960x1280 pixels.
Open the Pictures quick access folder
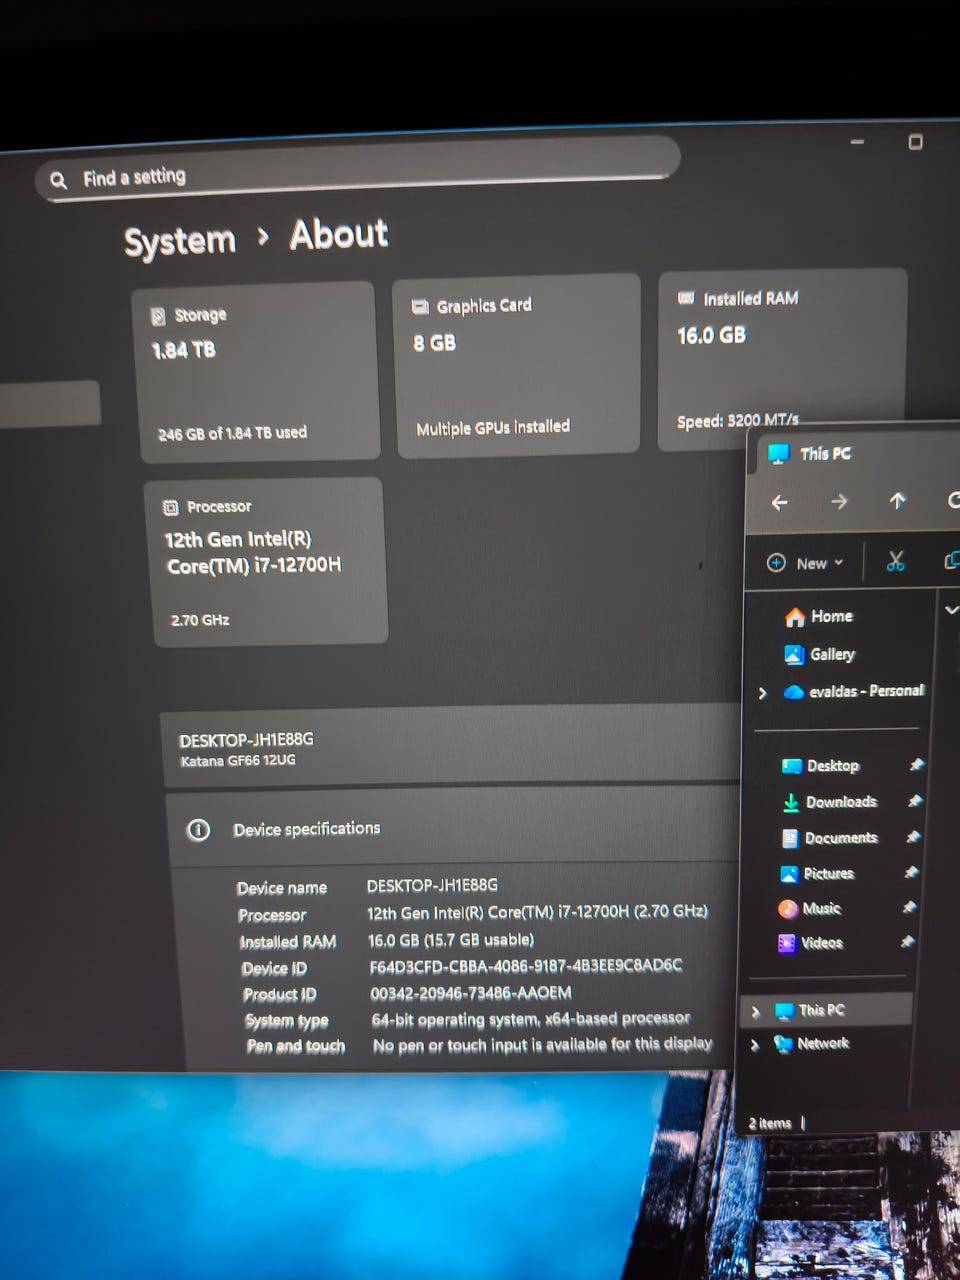pyautogui.click(x=817, y=873)
